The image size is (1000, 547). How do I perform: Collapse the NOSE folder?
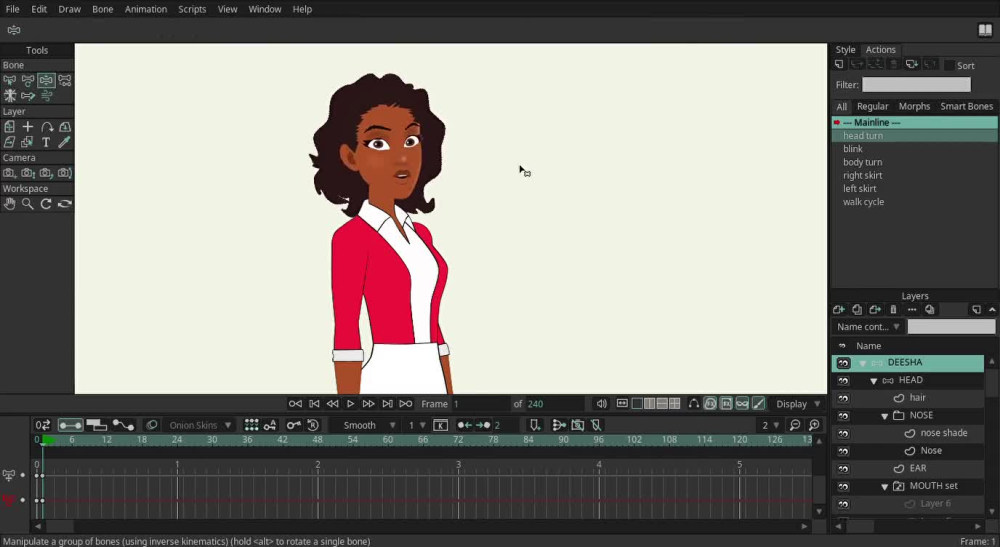point(885,416)
